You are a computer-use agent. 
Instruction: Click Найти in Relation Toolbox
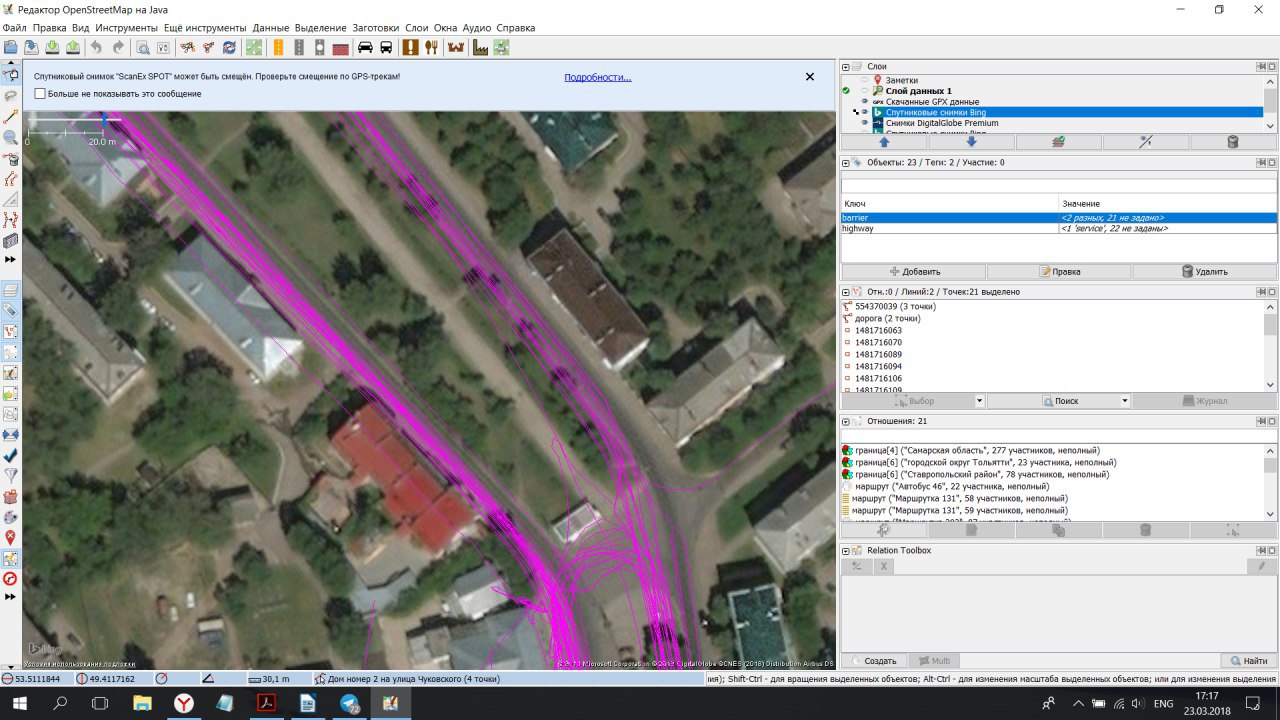tap(1249, 661)
